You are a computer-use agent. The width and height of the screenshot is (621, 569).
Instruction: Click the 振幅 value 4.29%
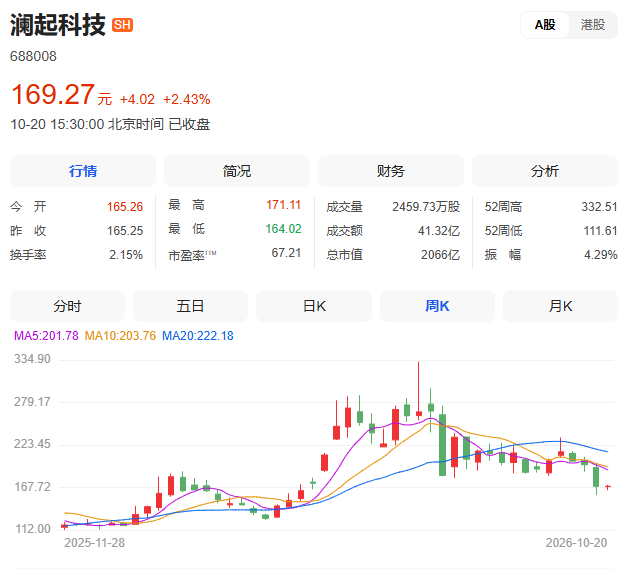[601, 255]
